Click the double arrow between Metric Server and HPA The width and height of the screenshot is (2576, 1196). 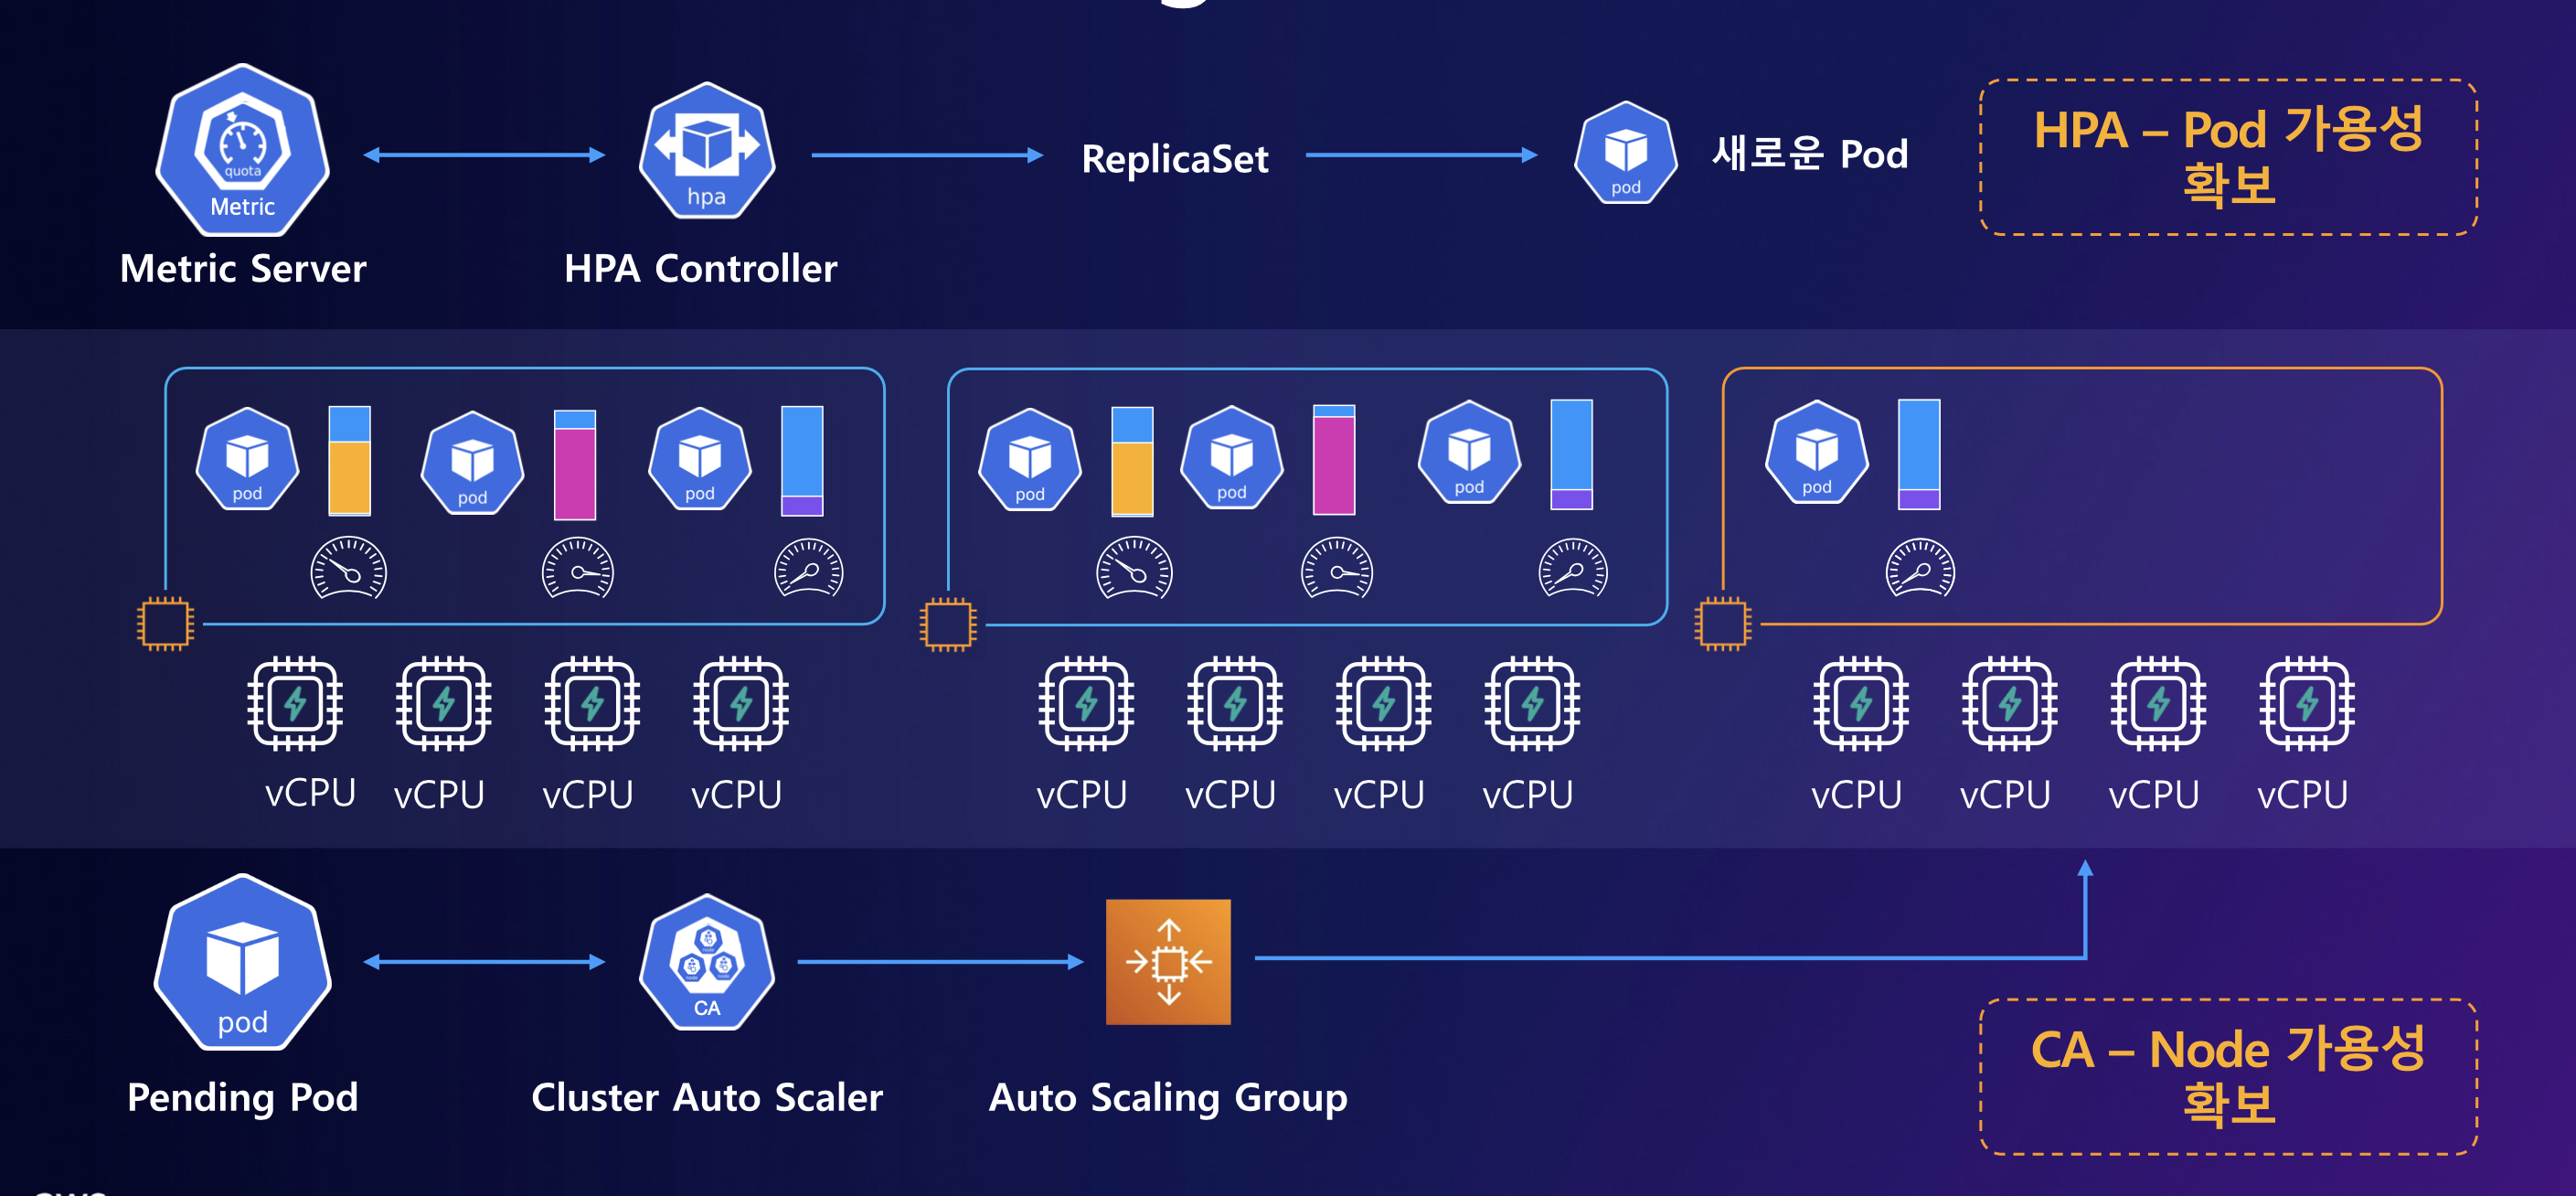coord(484,155)
